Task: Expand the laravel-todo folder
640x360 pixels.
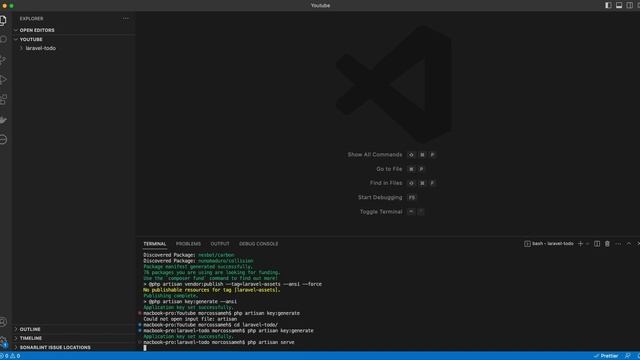Action: click(x=74, y=48)
